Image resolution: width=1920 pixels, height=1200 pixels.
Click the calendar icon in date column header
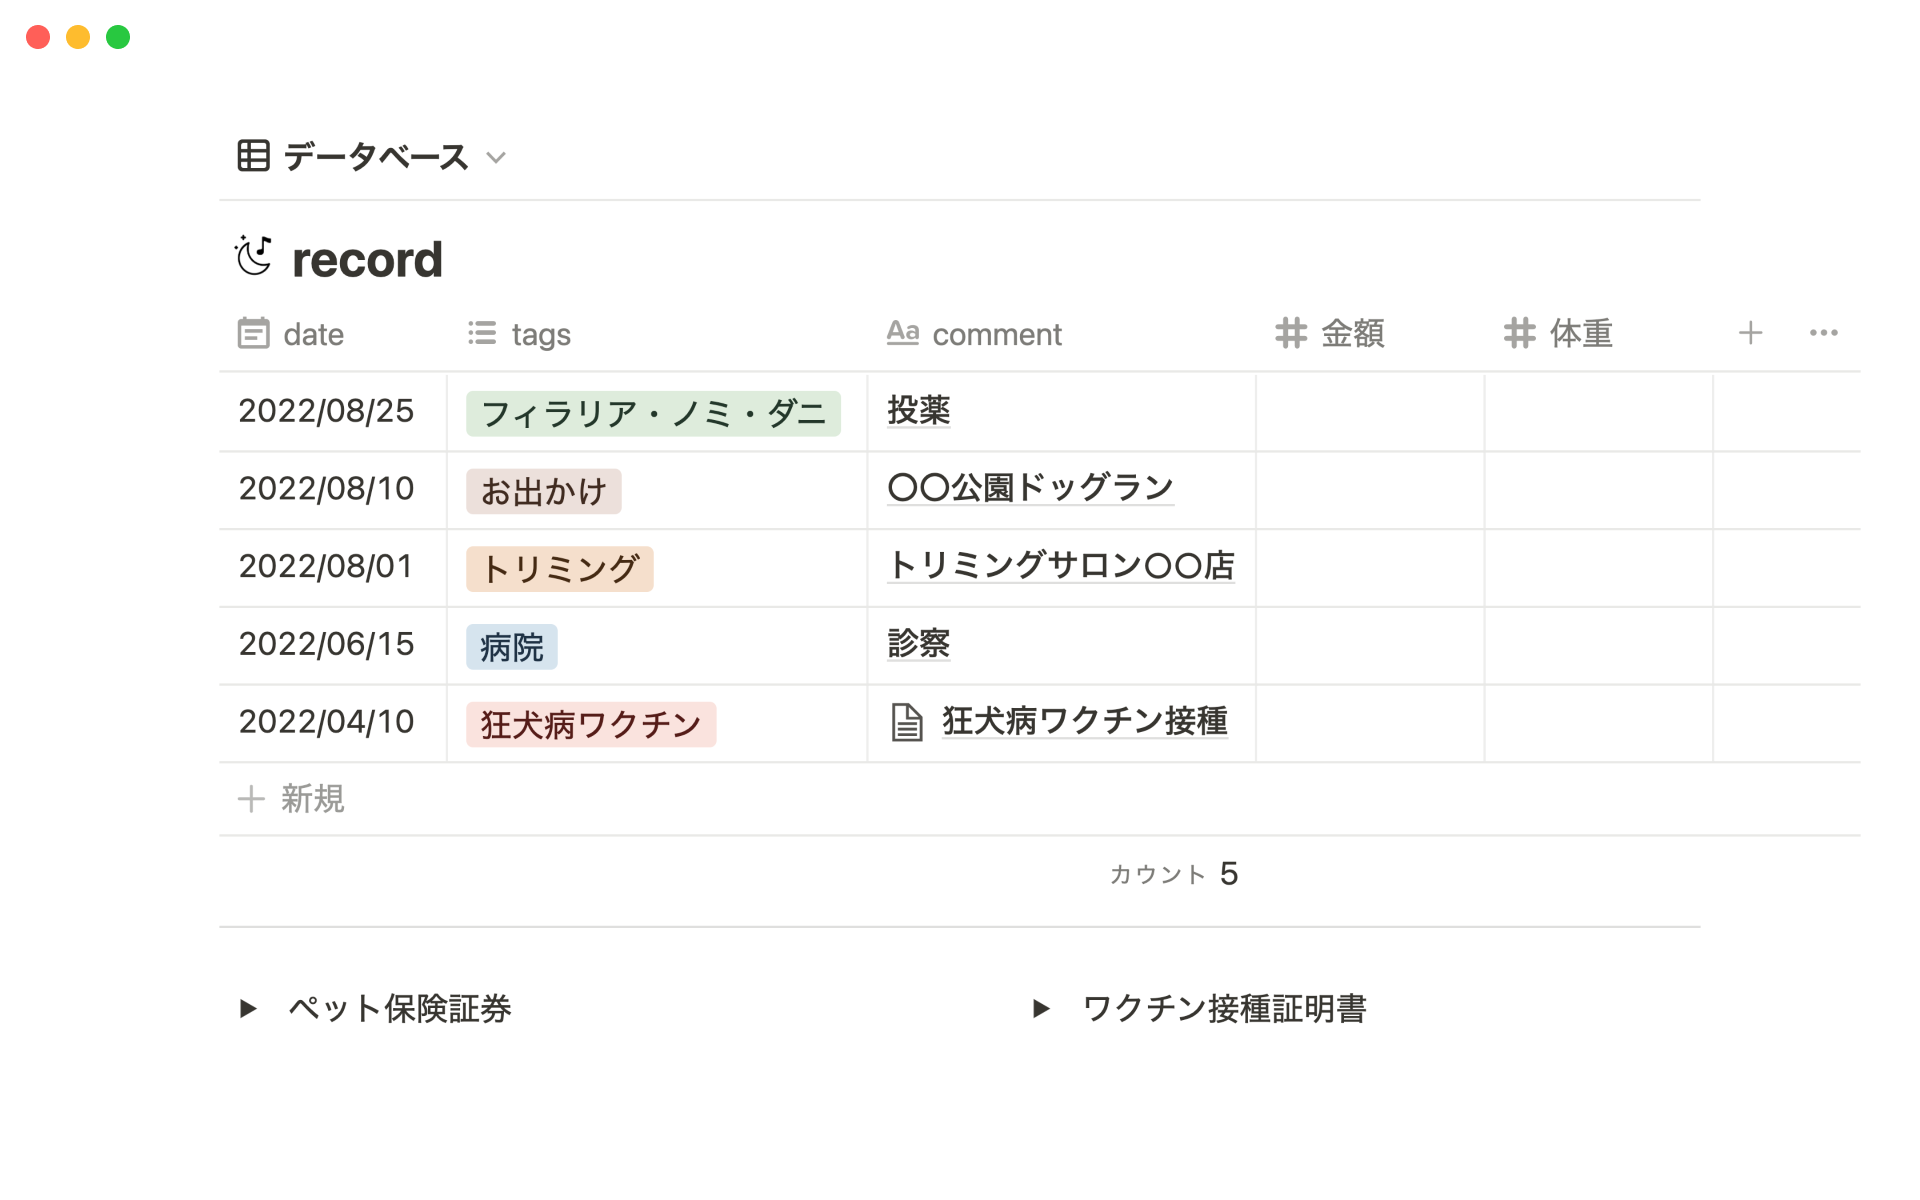(x=253, y=333)
